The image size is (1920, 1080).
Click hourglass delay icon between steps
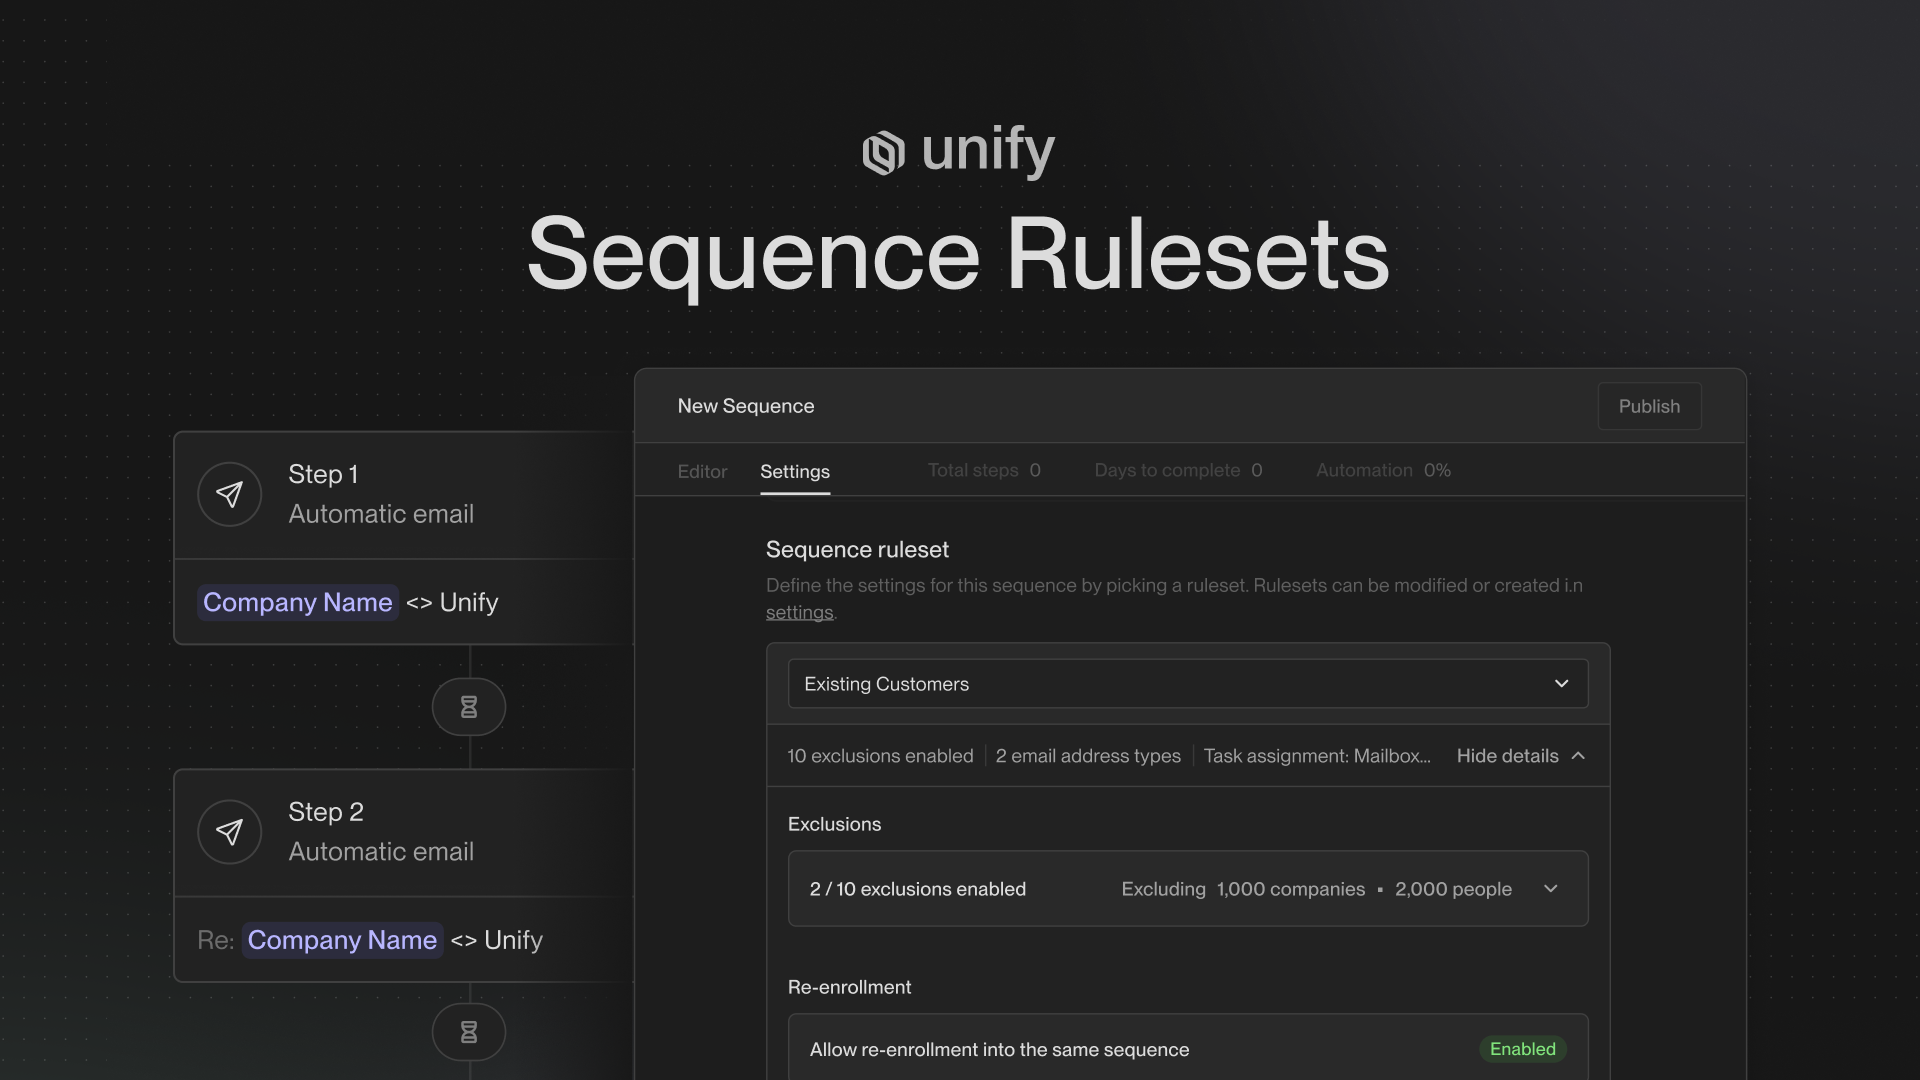[x=468, y=707]
